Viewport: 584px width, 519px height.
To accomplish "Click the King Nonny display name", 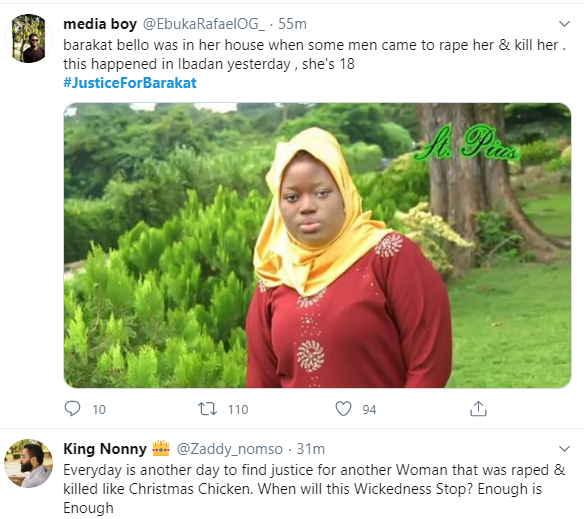I will point(105,449).
